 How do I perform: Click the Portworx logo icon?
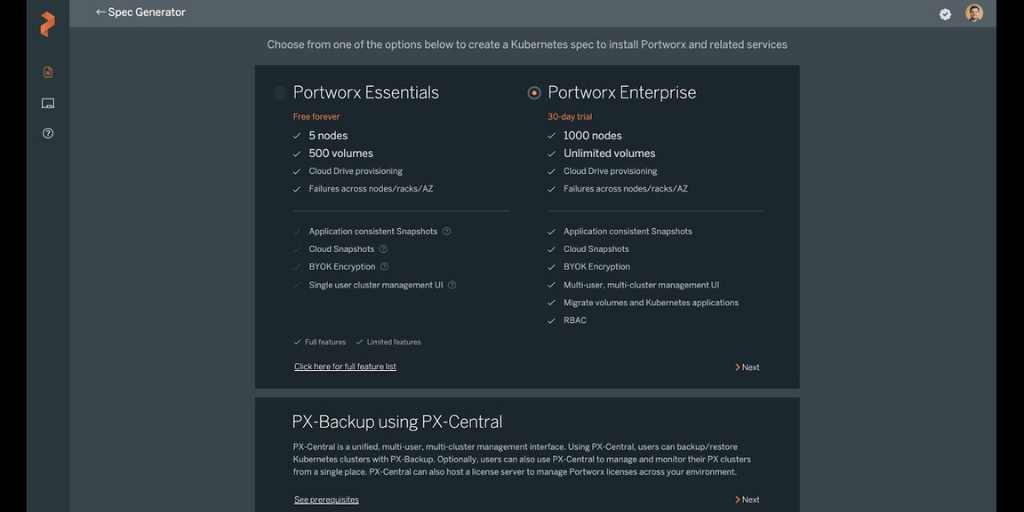(47, 24)
